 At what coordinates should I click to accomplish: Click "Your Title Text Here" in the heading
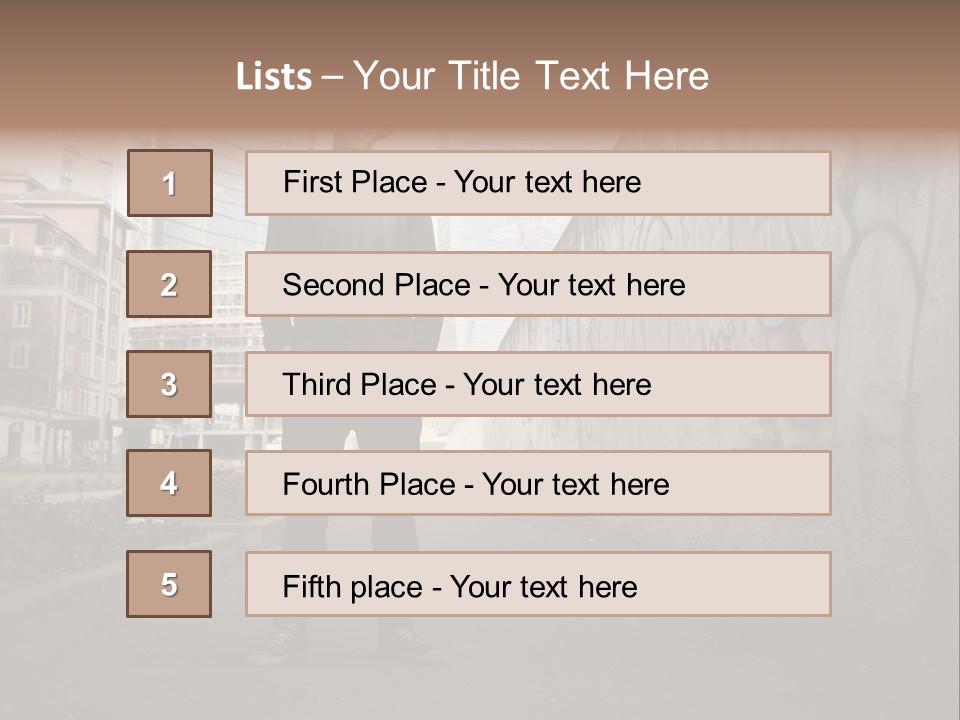pyautogui.click(x=531, y=76)
